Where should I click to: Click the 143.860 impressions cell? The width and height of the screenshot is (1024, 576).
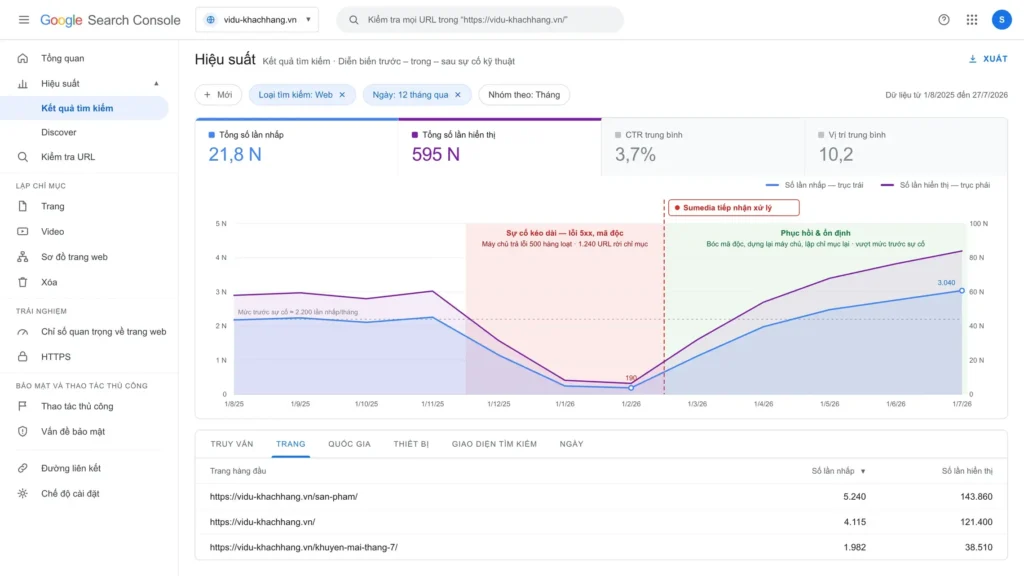pos(976,496)
